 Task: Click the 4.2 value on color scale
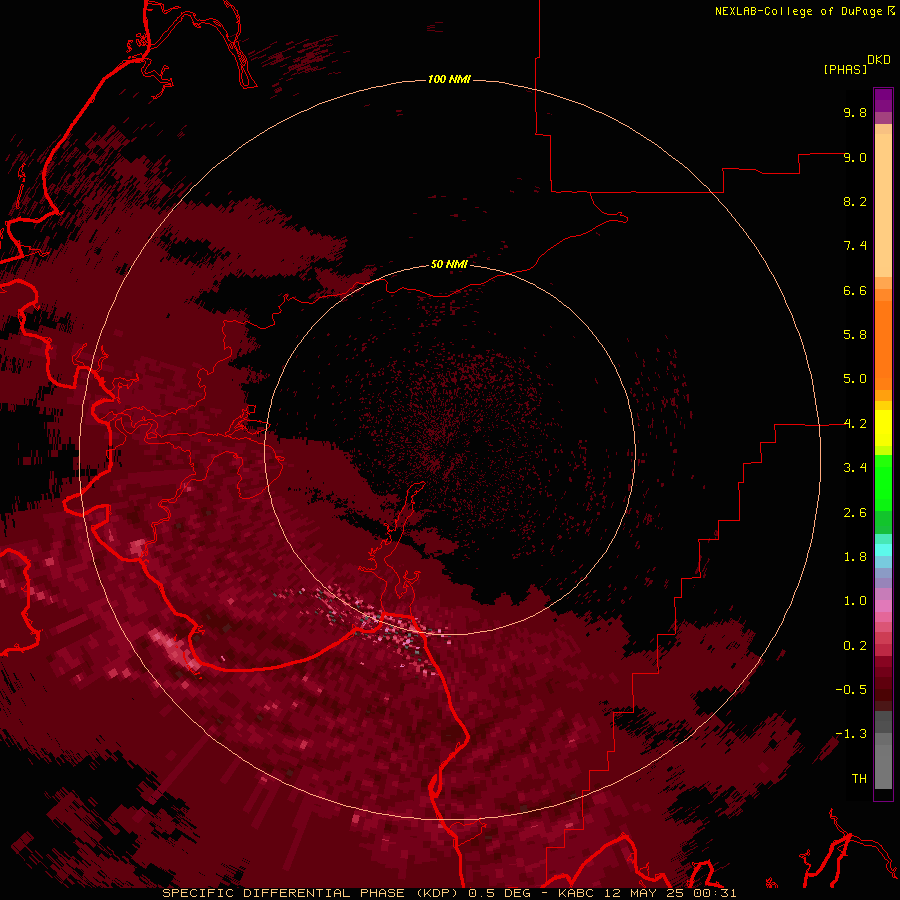pyautogui.click(x=855, y=424)
